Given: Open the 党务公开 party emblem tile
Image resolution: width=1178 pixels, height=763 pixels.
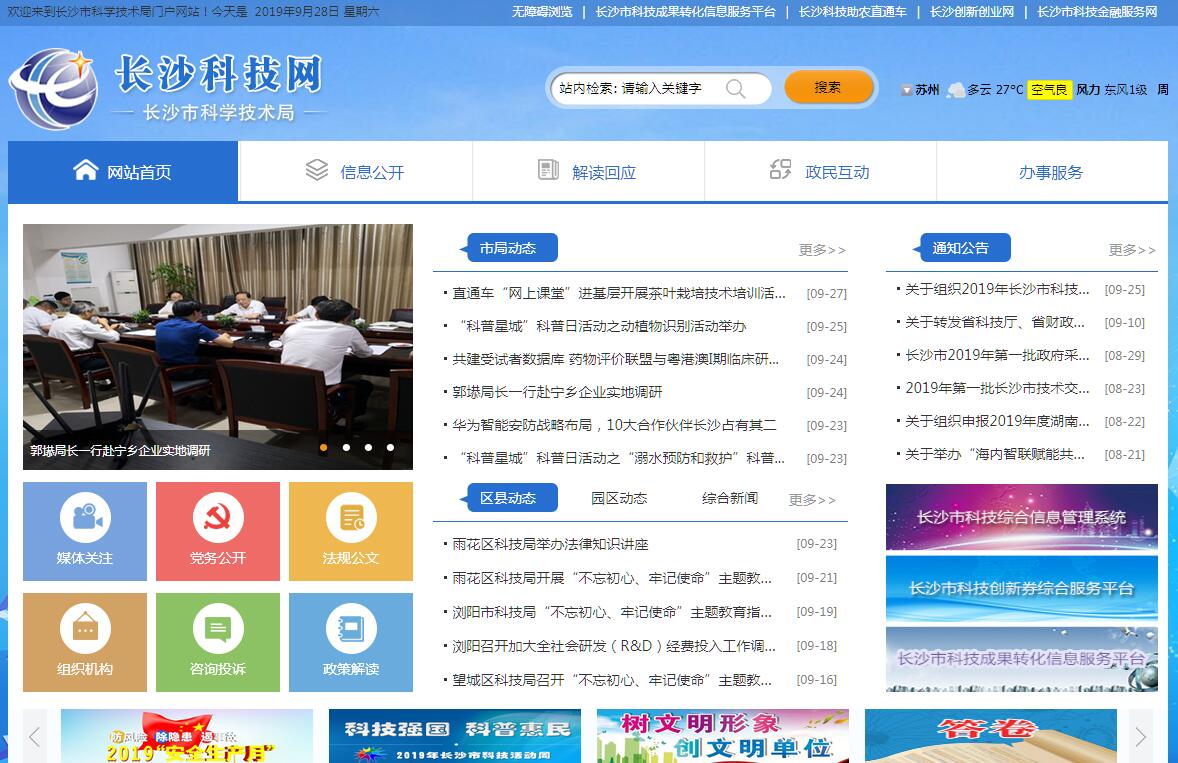Looking at the screenshot, I should pos(217,531).
